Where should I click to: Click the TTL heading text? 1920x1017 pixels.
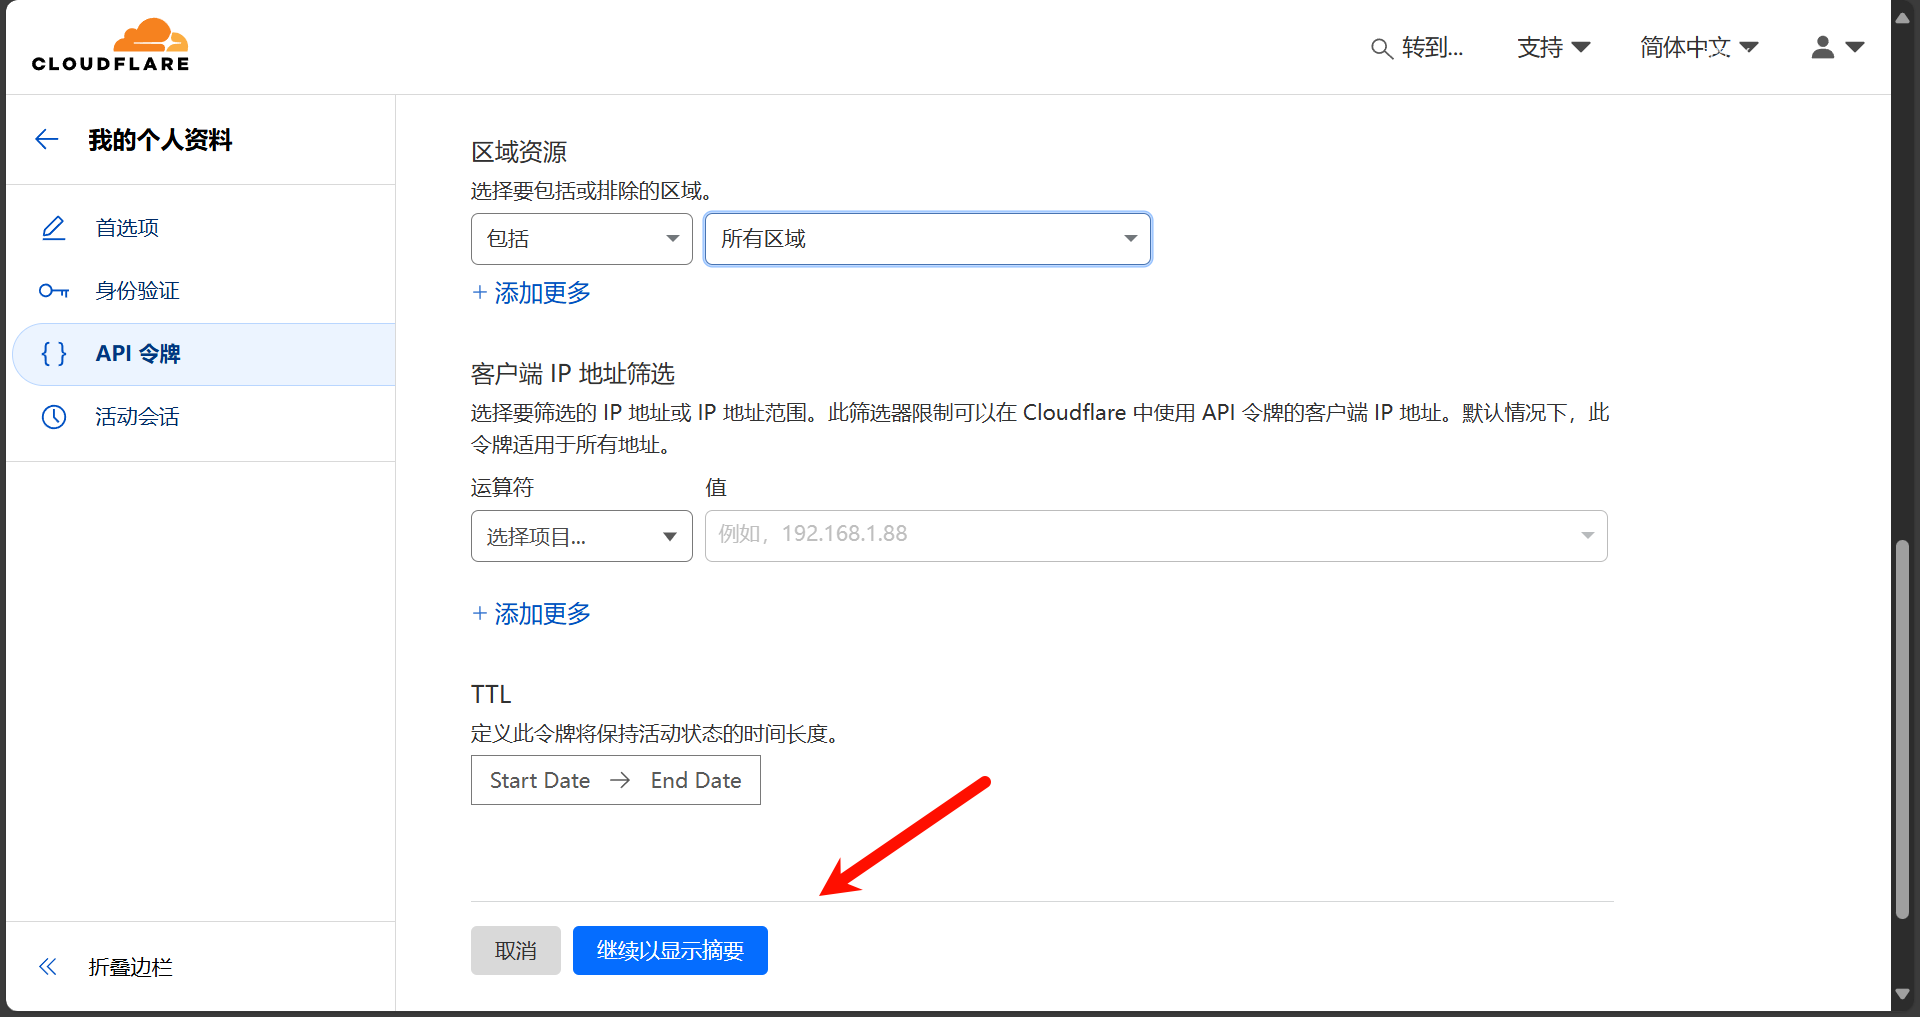(491, 694)
